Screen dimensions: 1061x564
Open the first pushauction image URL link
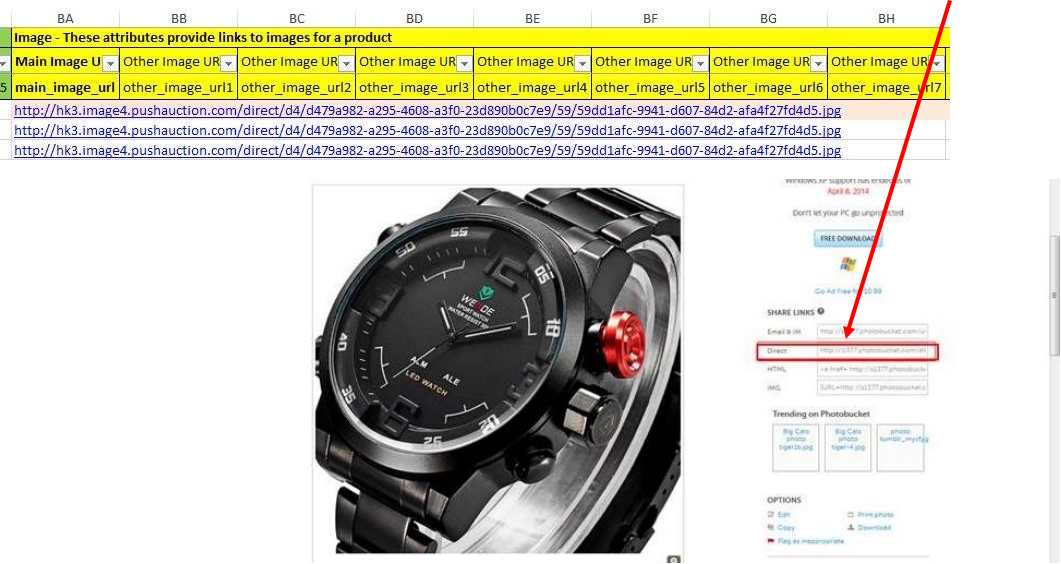[427, 110]
